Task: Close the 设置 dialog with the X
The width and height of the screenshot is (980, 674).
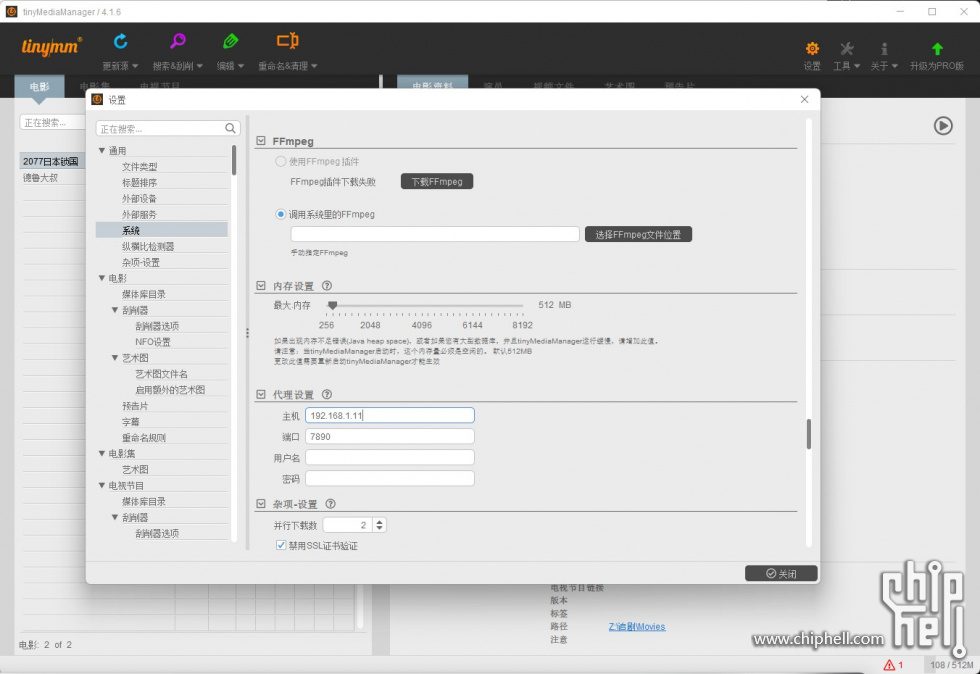Action: click(x=804, y=99)
